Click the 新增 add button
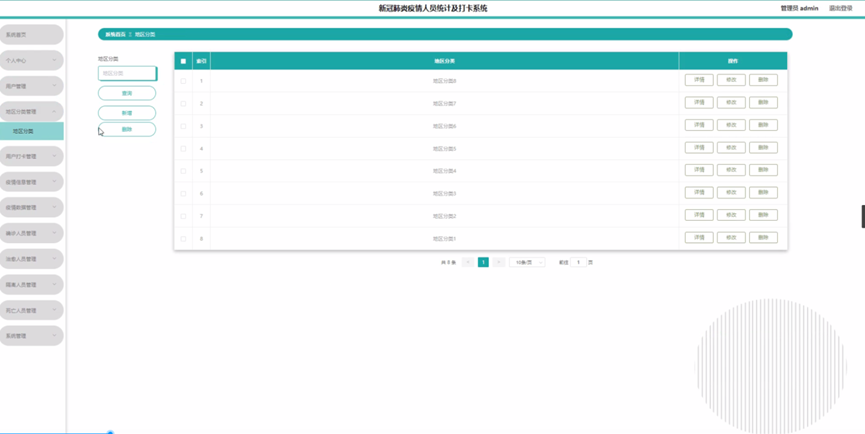This screenshot has height=434, width=865. click(127, 112)
